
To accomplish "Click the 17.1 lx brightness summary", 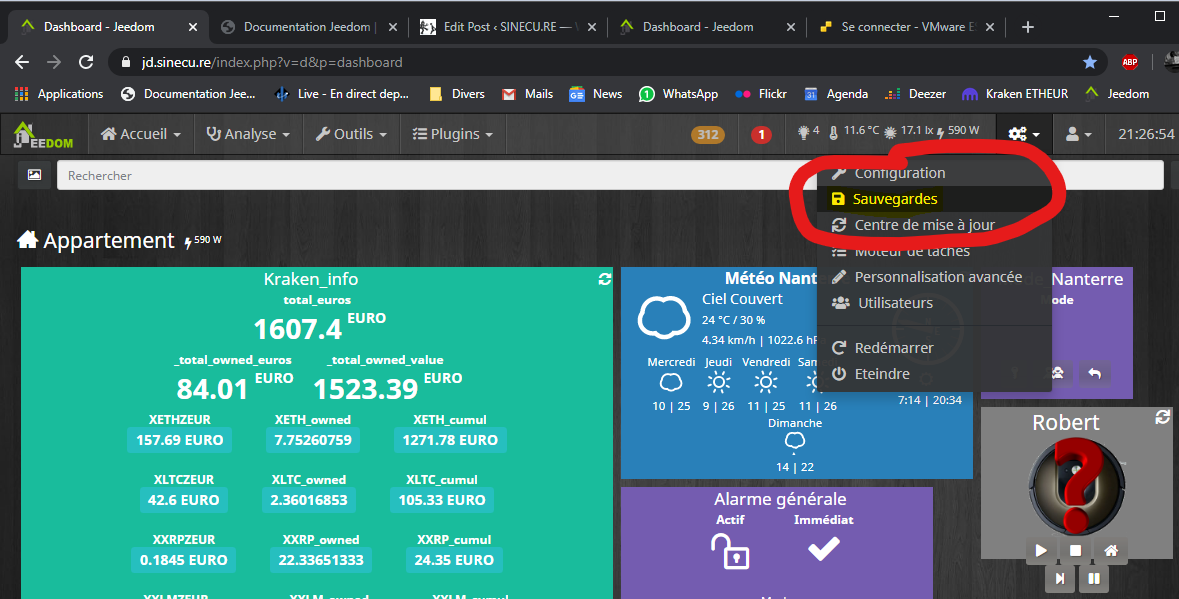I will click(x=908, y=132).
